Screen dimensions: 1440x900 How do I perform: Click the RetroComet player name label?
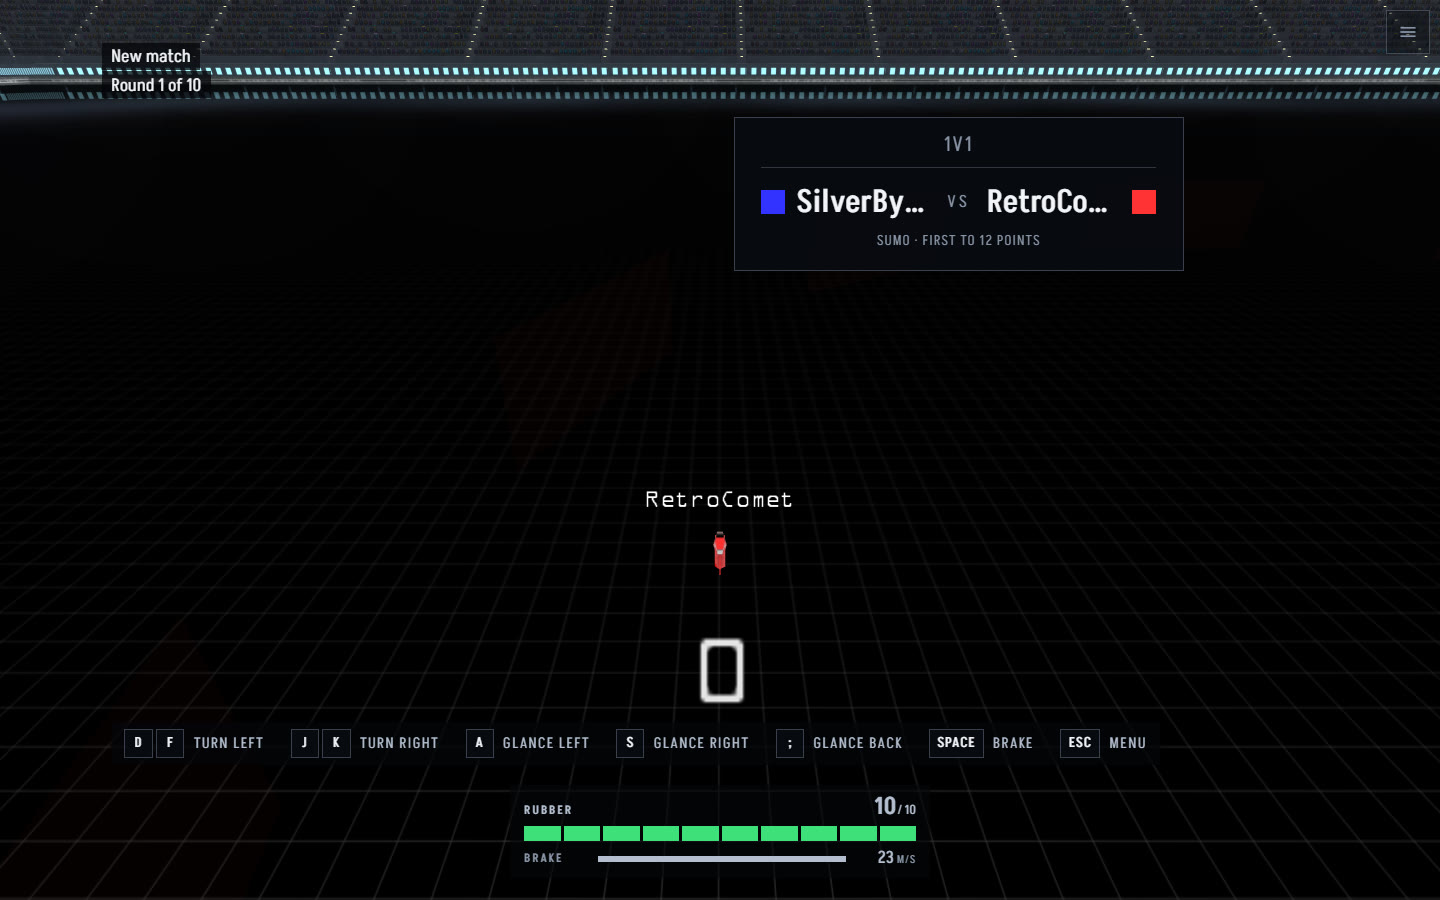(719, 499)
